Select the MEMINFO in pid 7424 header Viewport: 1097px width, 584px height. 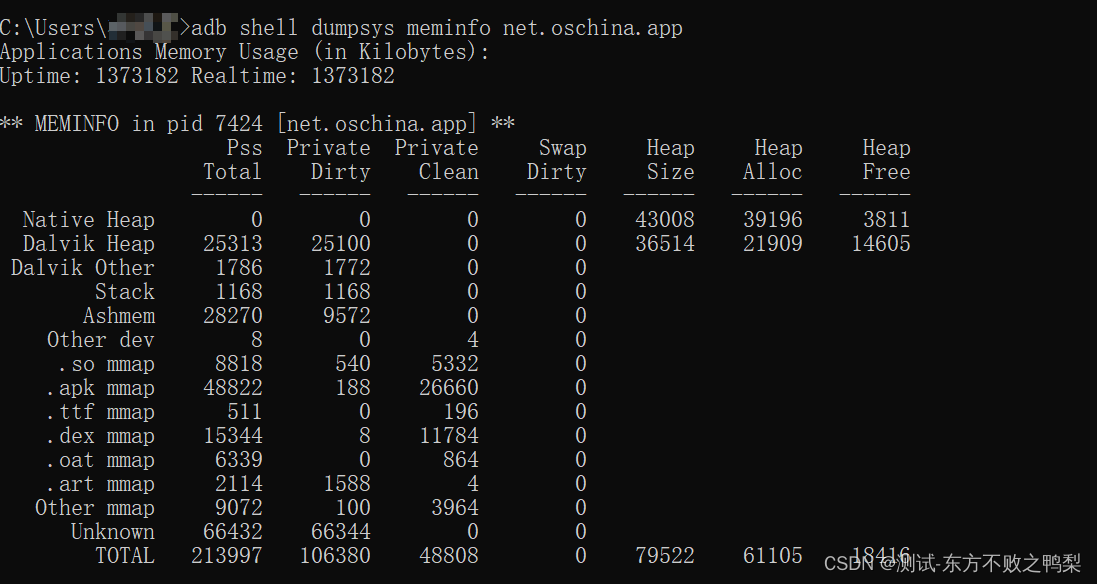click(x=257, y=124)
